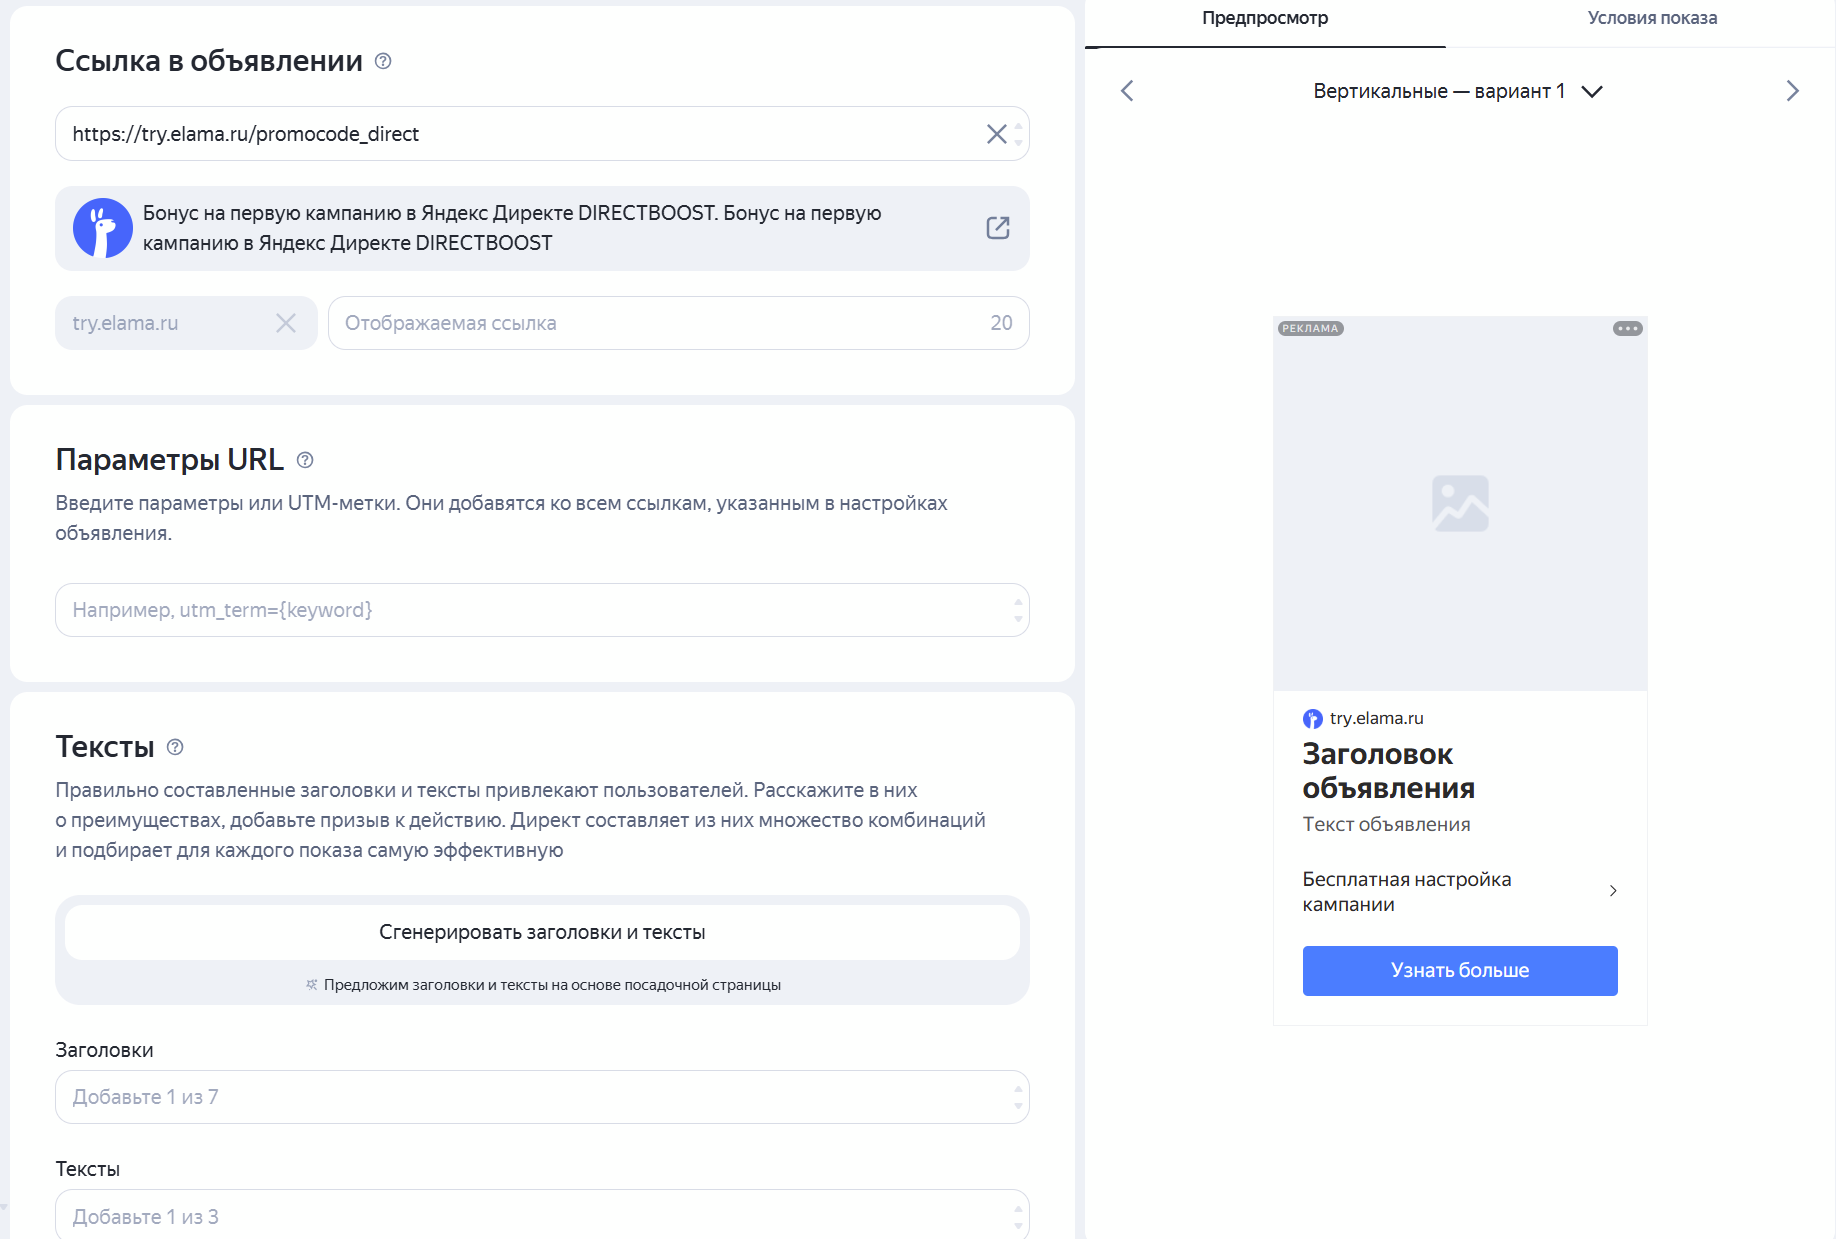Clear the ad URL with the X icon
Screen dimensions: 1836x1239
[996, 134]
